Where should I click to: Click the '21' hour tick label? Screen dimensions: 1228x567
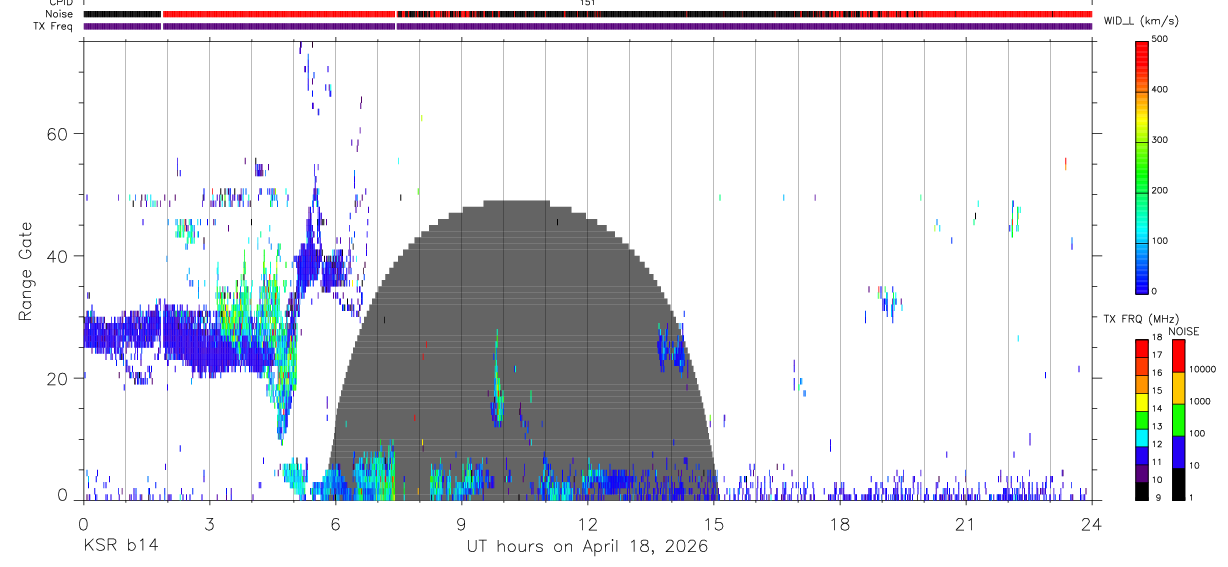coord(966,523)
